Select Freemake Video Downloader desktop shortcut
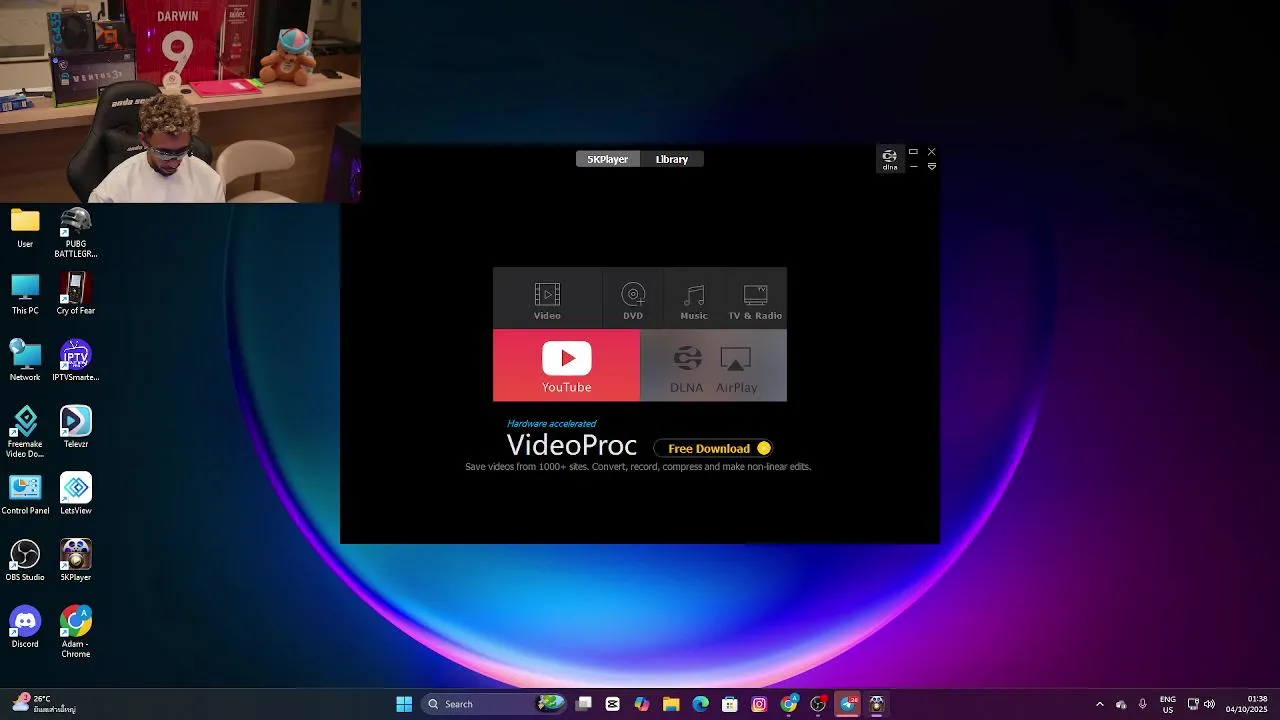 point(25,432)
